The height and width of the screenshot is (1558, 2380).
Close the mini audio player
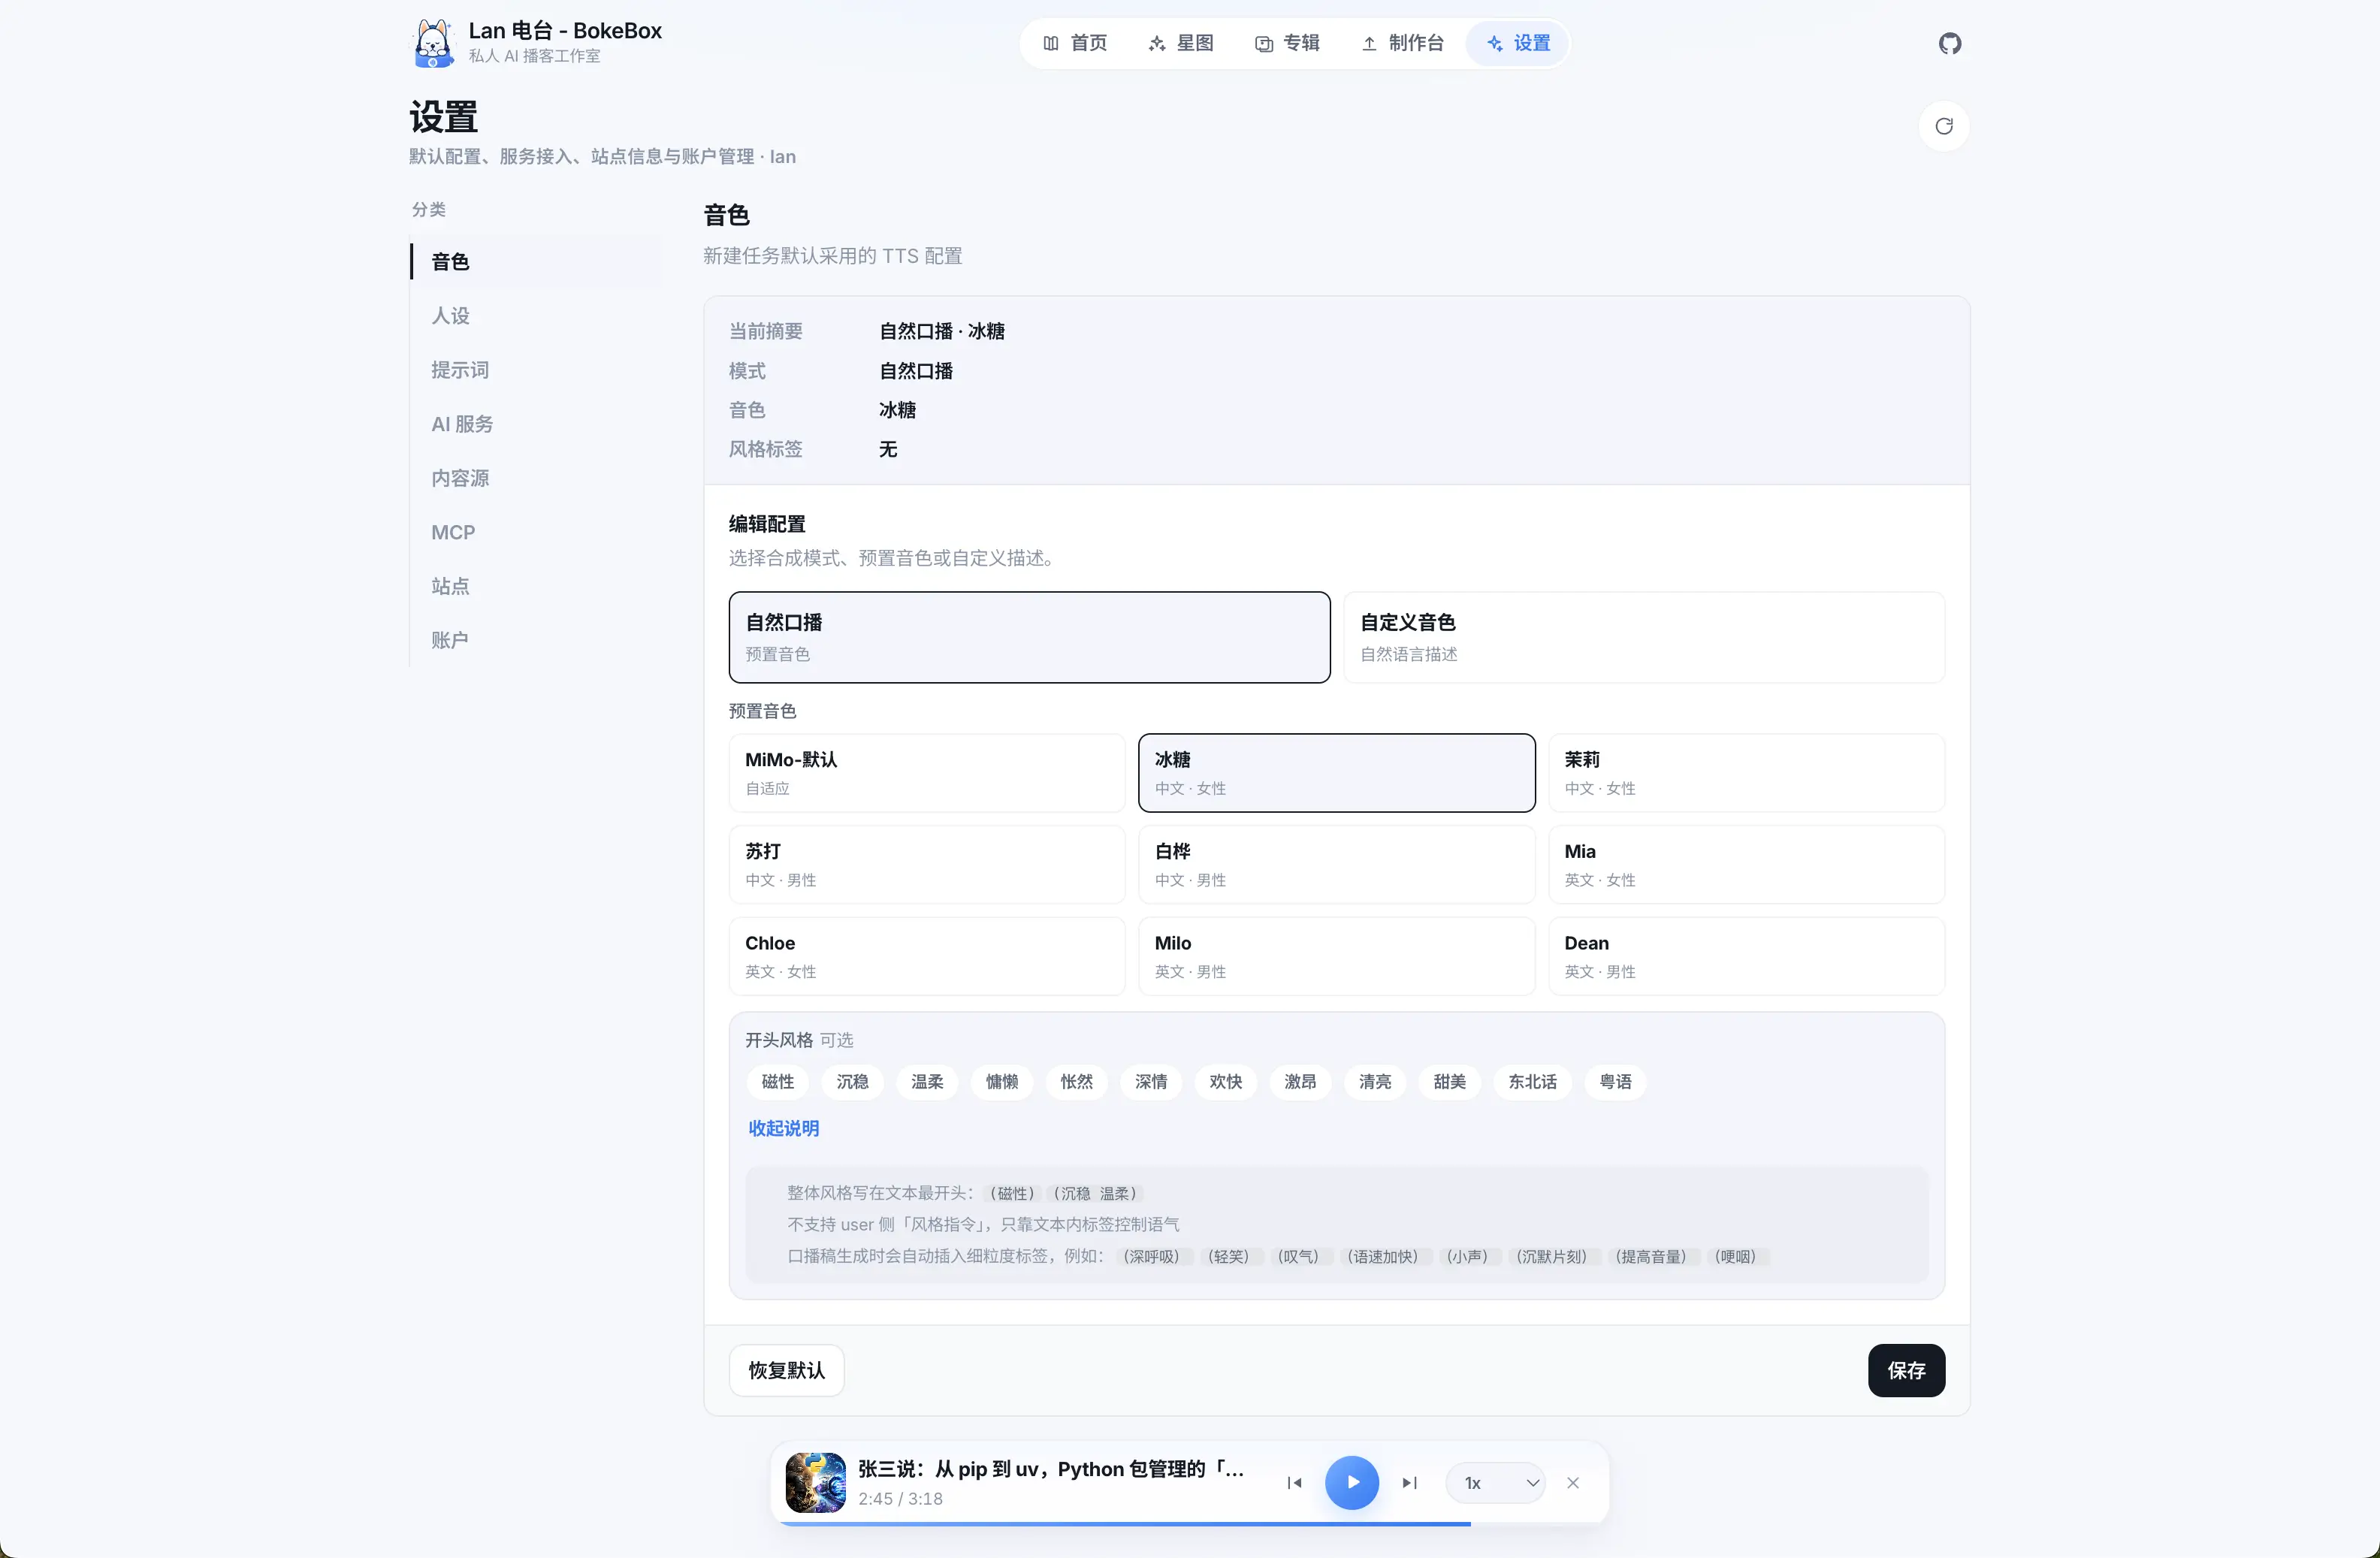pos(1572,1482)
